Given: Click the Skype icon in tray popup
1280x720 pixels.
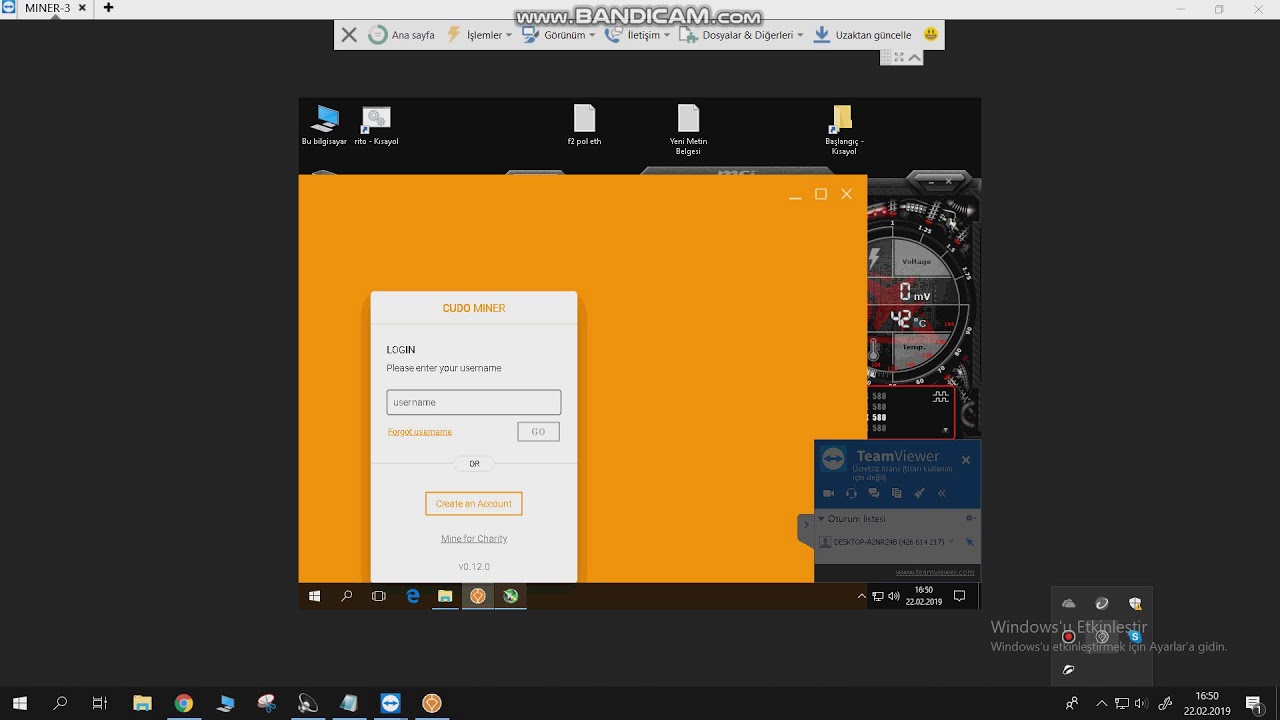Looking at the screenshot, I should tap(1135, 636).
